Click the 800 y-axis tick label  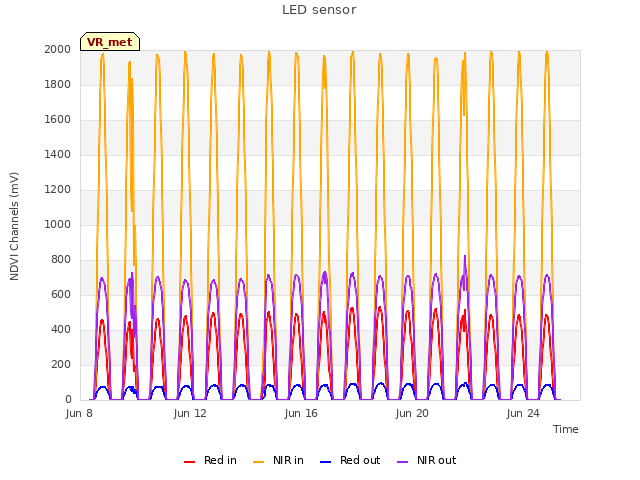(x=61, y=260)
